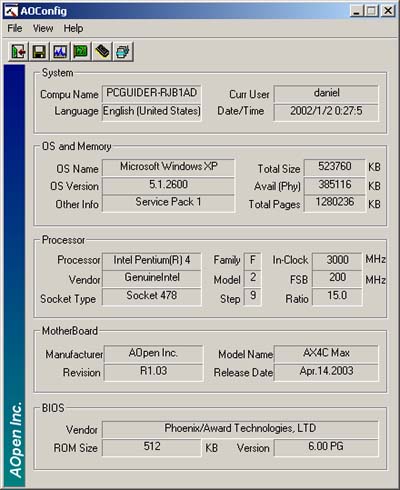This screenshot has height=490, width=400.
Task: Click the Total Pages value 1280236
Action: (335, 203)
